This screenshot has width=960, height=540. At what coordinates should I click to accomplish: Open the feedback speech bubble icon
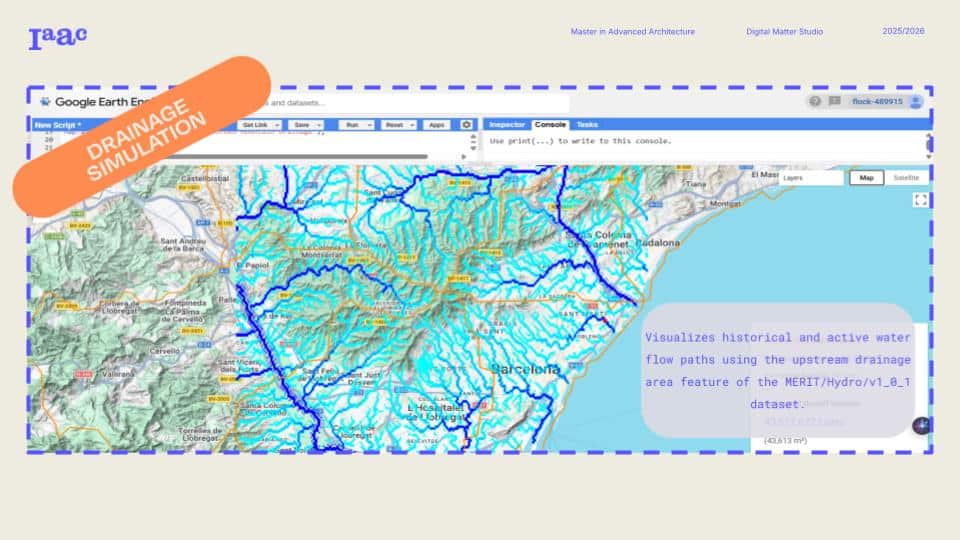click(x=834, y=101)
